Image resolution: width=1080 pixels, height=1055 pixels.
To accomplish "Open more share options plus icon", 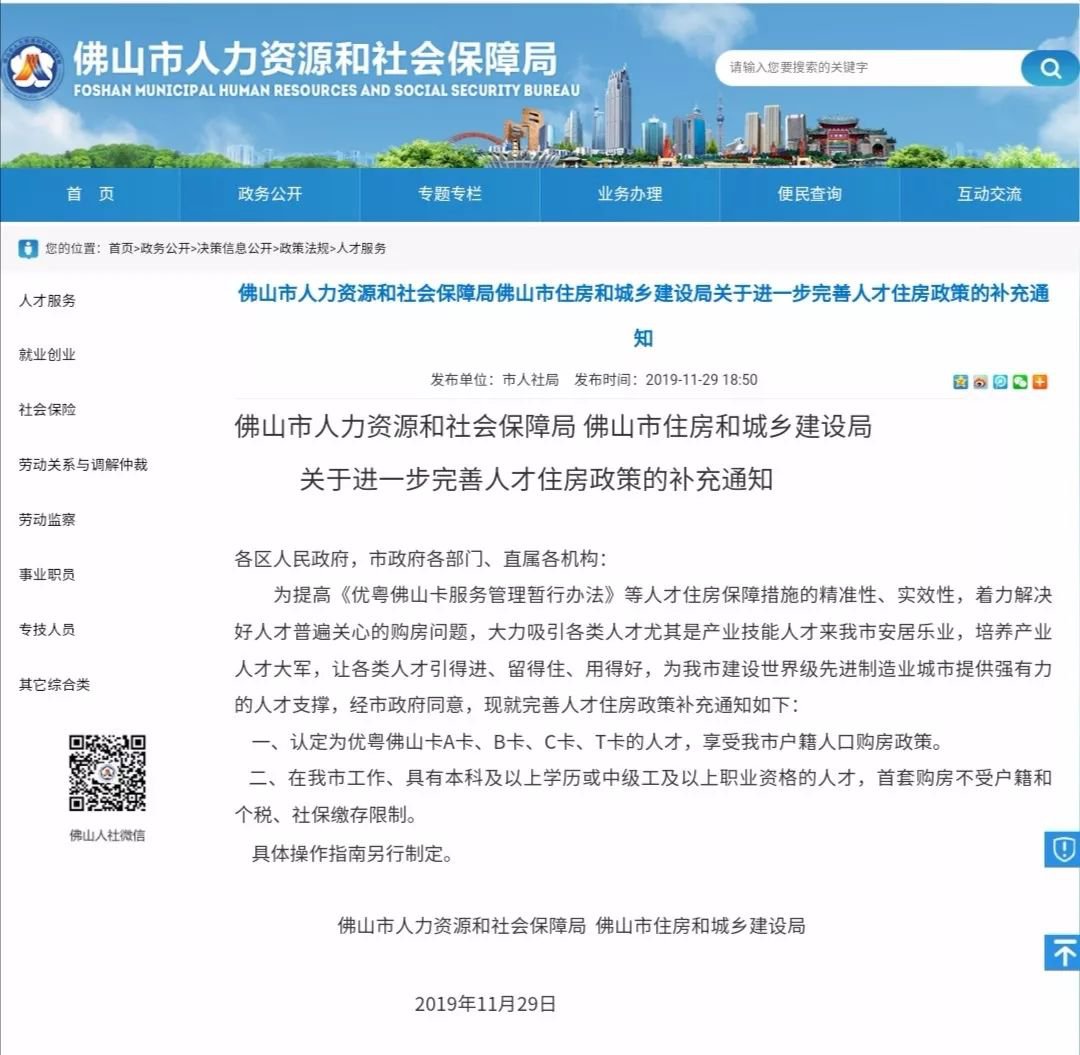I will (1040, 382).
